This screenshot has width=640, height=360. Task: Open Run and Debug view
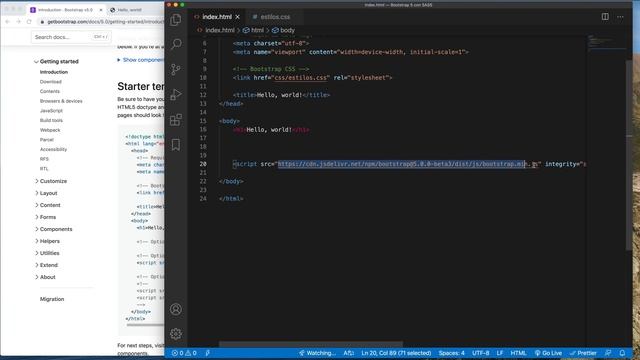tap(176, 94)
